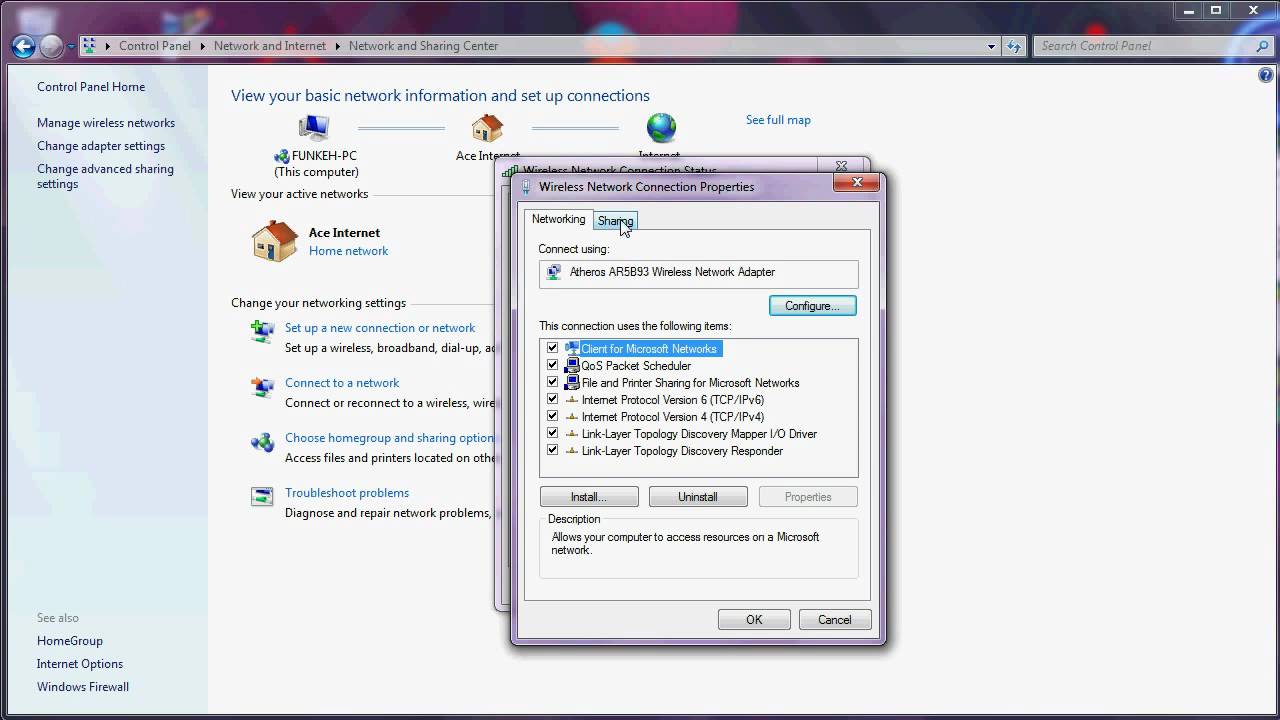This screenshot has width=1280, height=720.
Task: Toggle File and Printer Sharing checkbox
Action: (x=552, y=382)
